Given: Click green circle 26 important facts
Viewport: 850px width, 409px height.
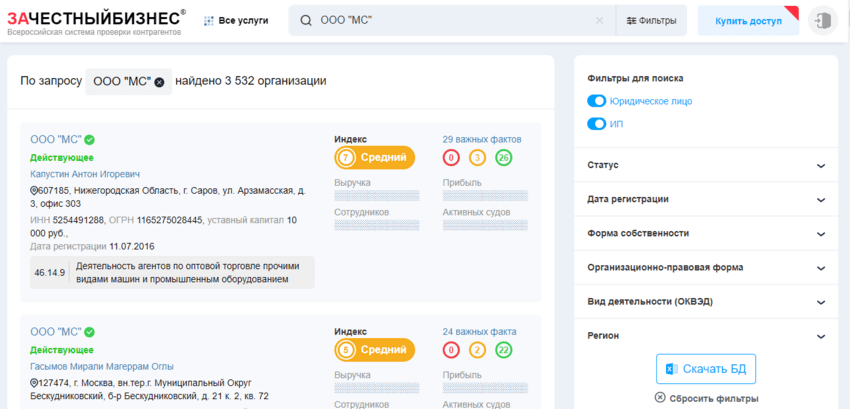Looking at the screenshot, I should tap(504, 158).
